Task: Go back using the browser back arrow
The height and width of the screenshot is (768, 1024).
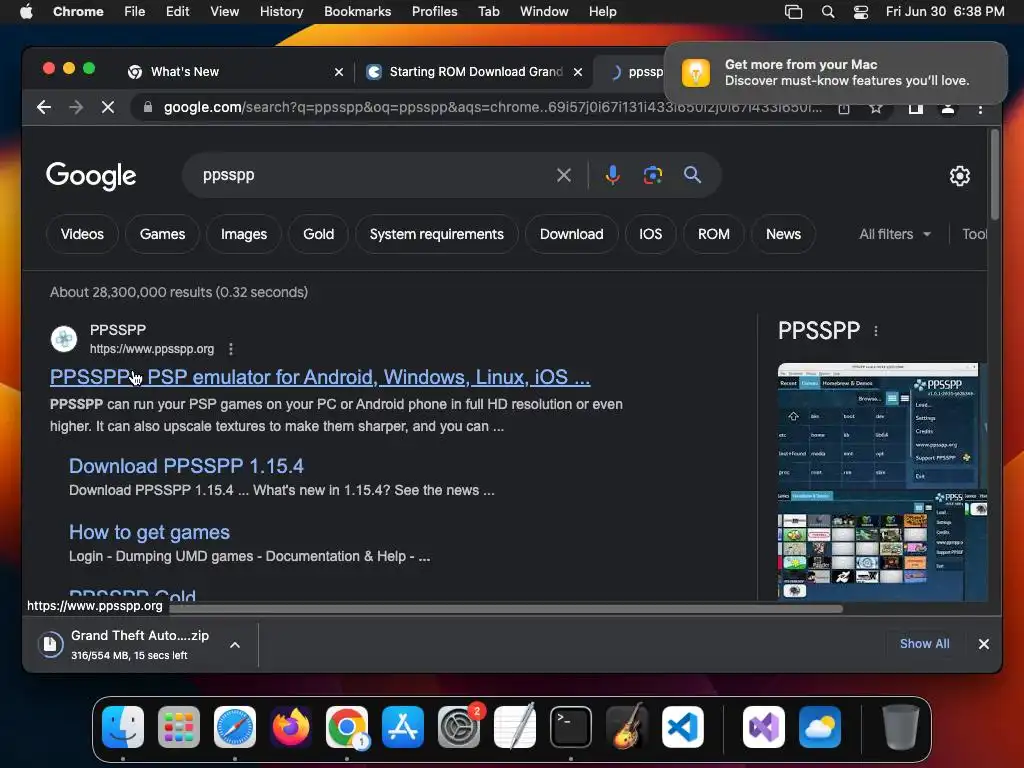Action: pyautogui.click(x=44, y=107)
